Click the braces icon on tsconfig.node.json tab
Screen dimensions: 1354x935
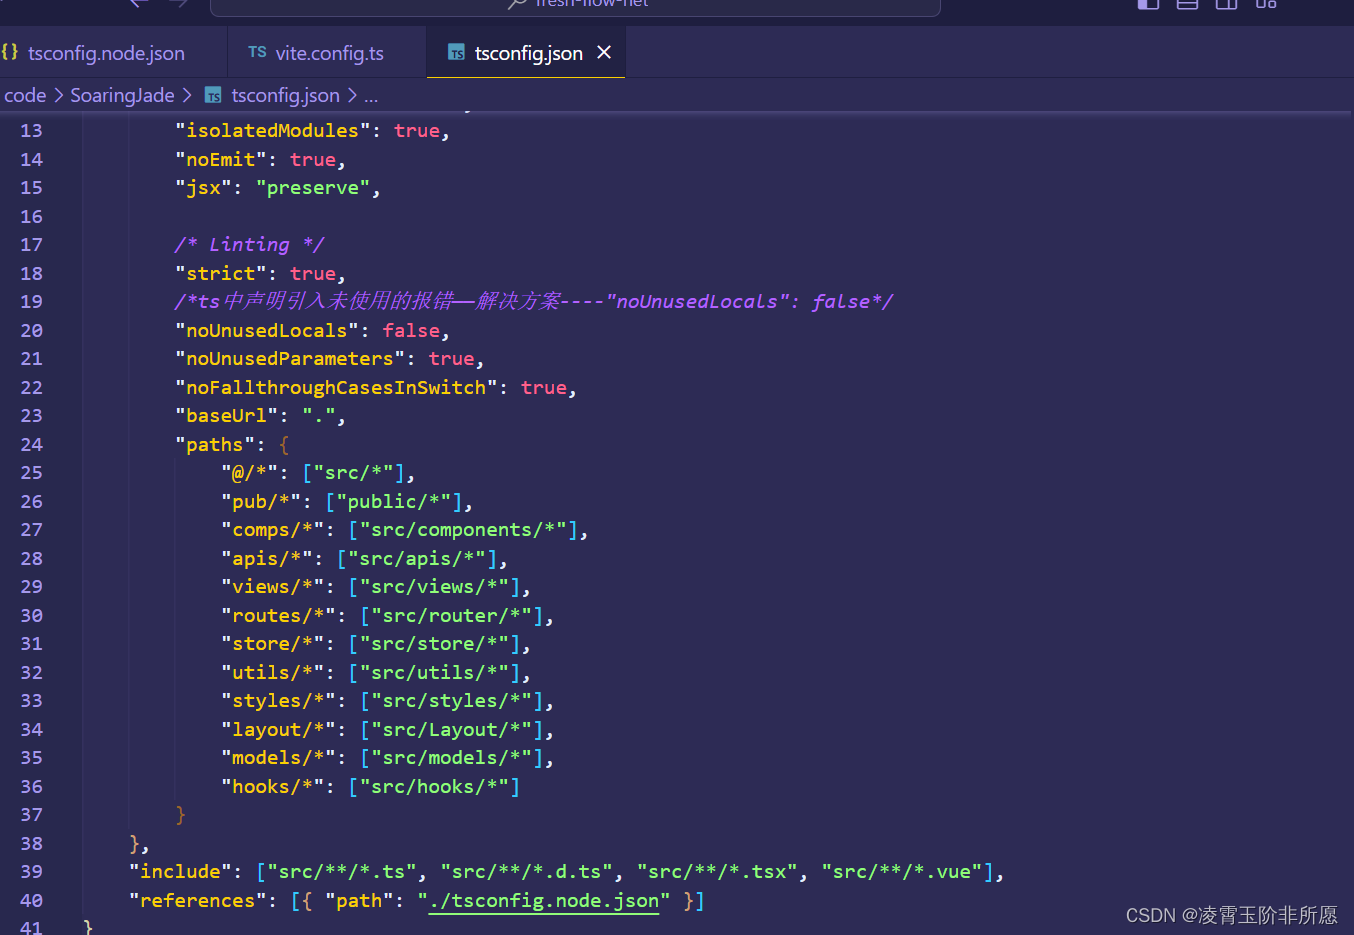[10, 52]
